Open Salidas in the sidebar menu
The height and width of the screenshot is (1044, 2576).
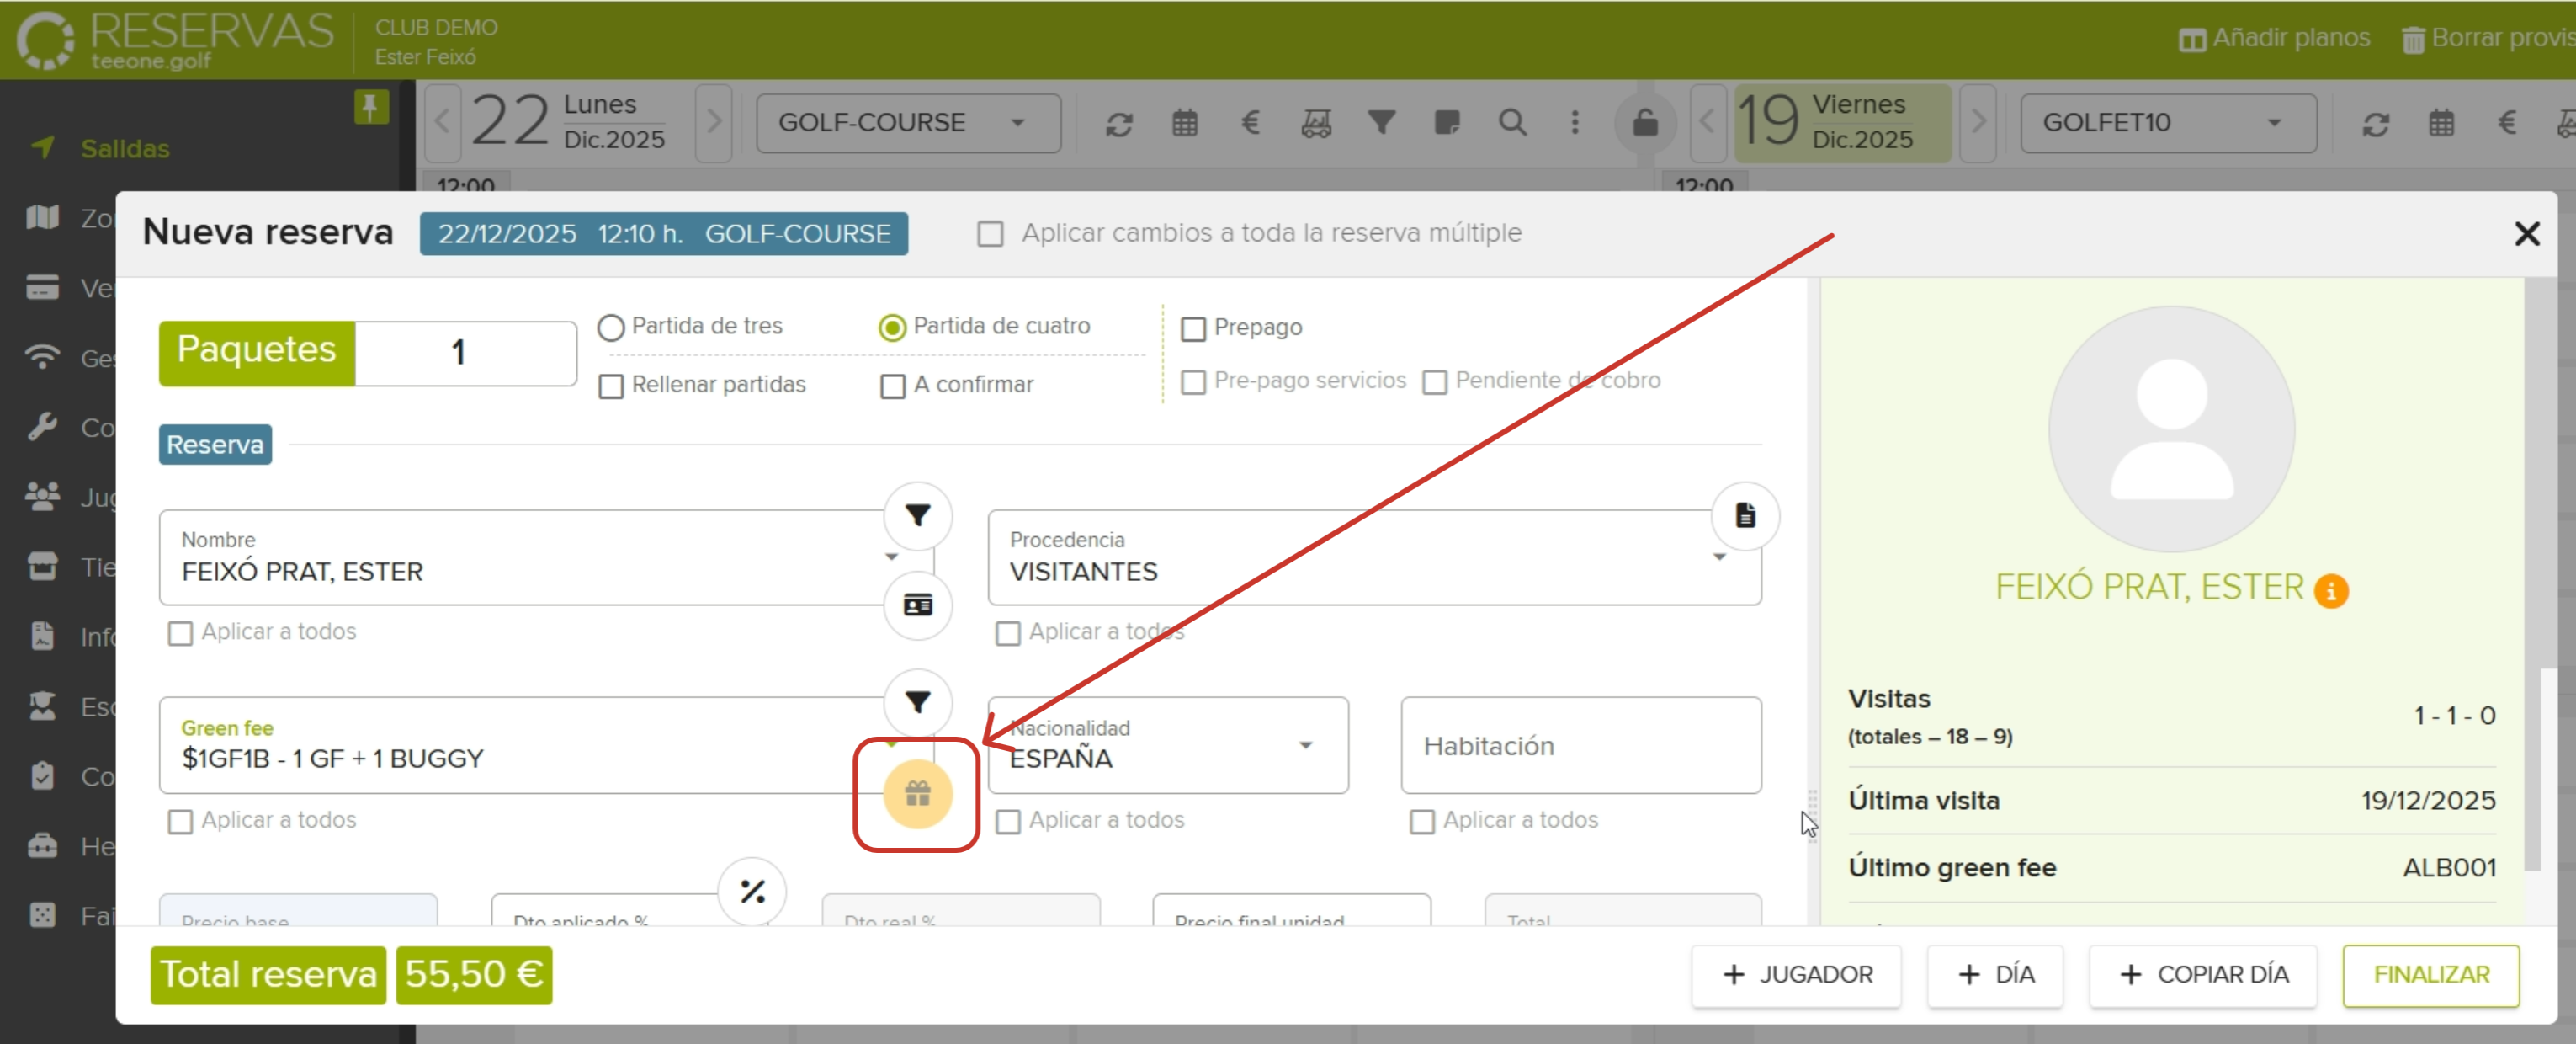coord(125,149)
